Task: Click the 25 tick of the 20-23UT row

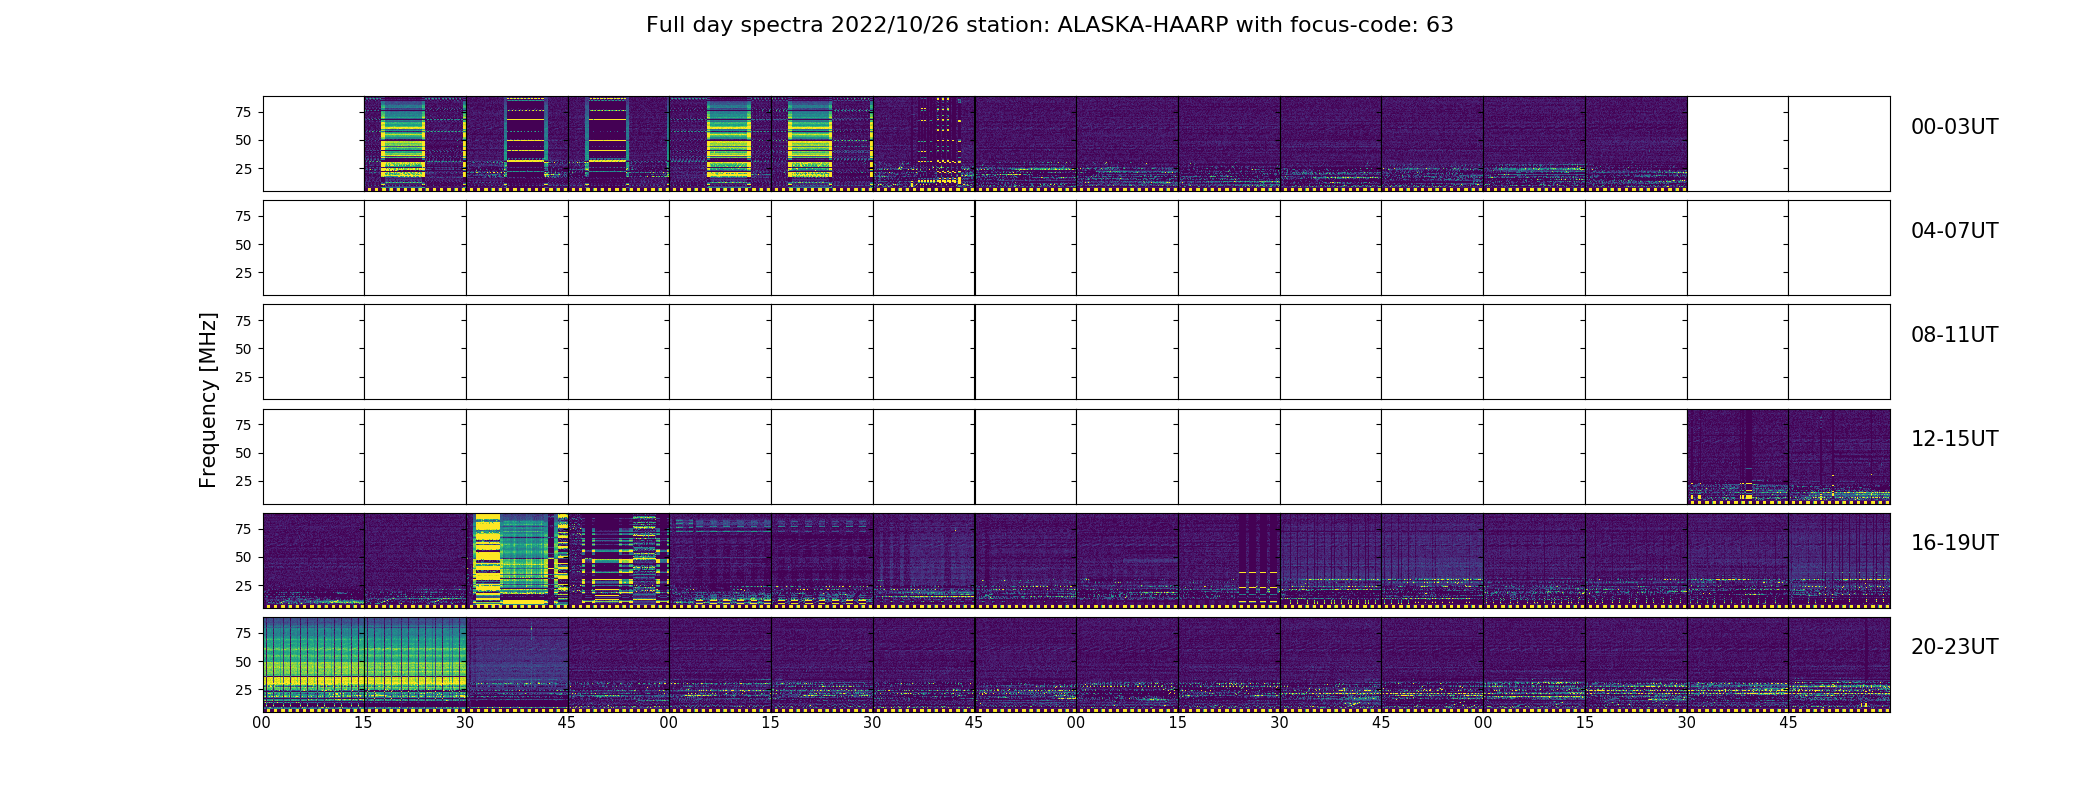Action: point(243,690)
